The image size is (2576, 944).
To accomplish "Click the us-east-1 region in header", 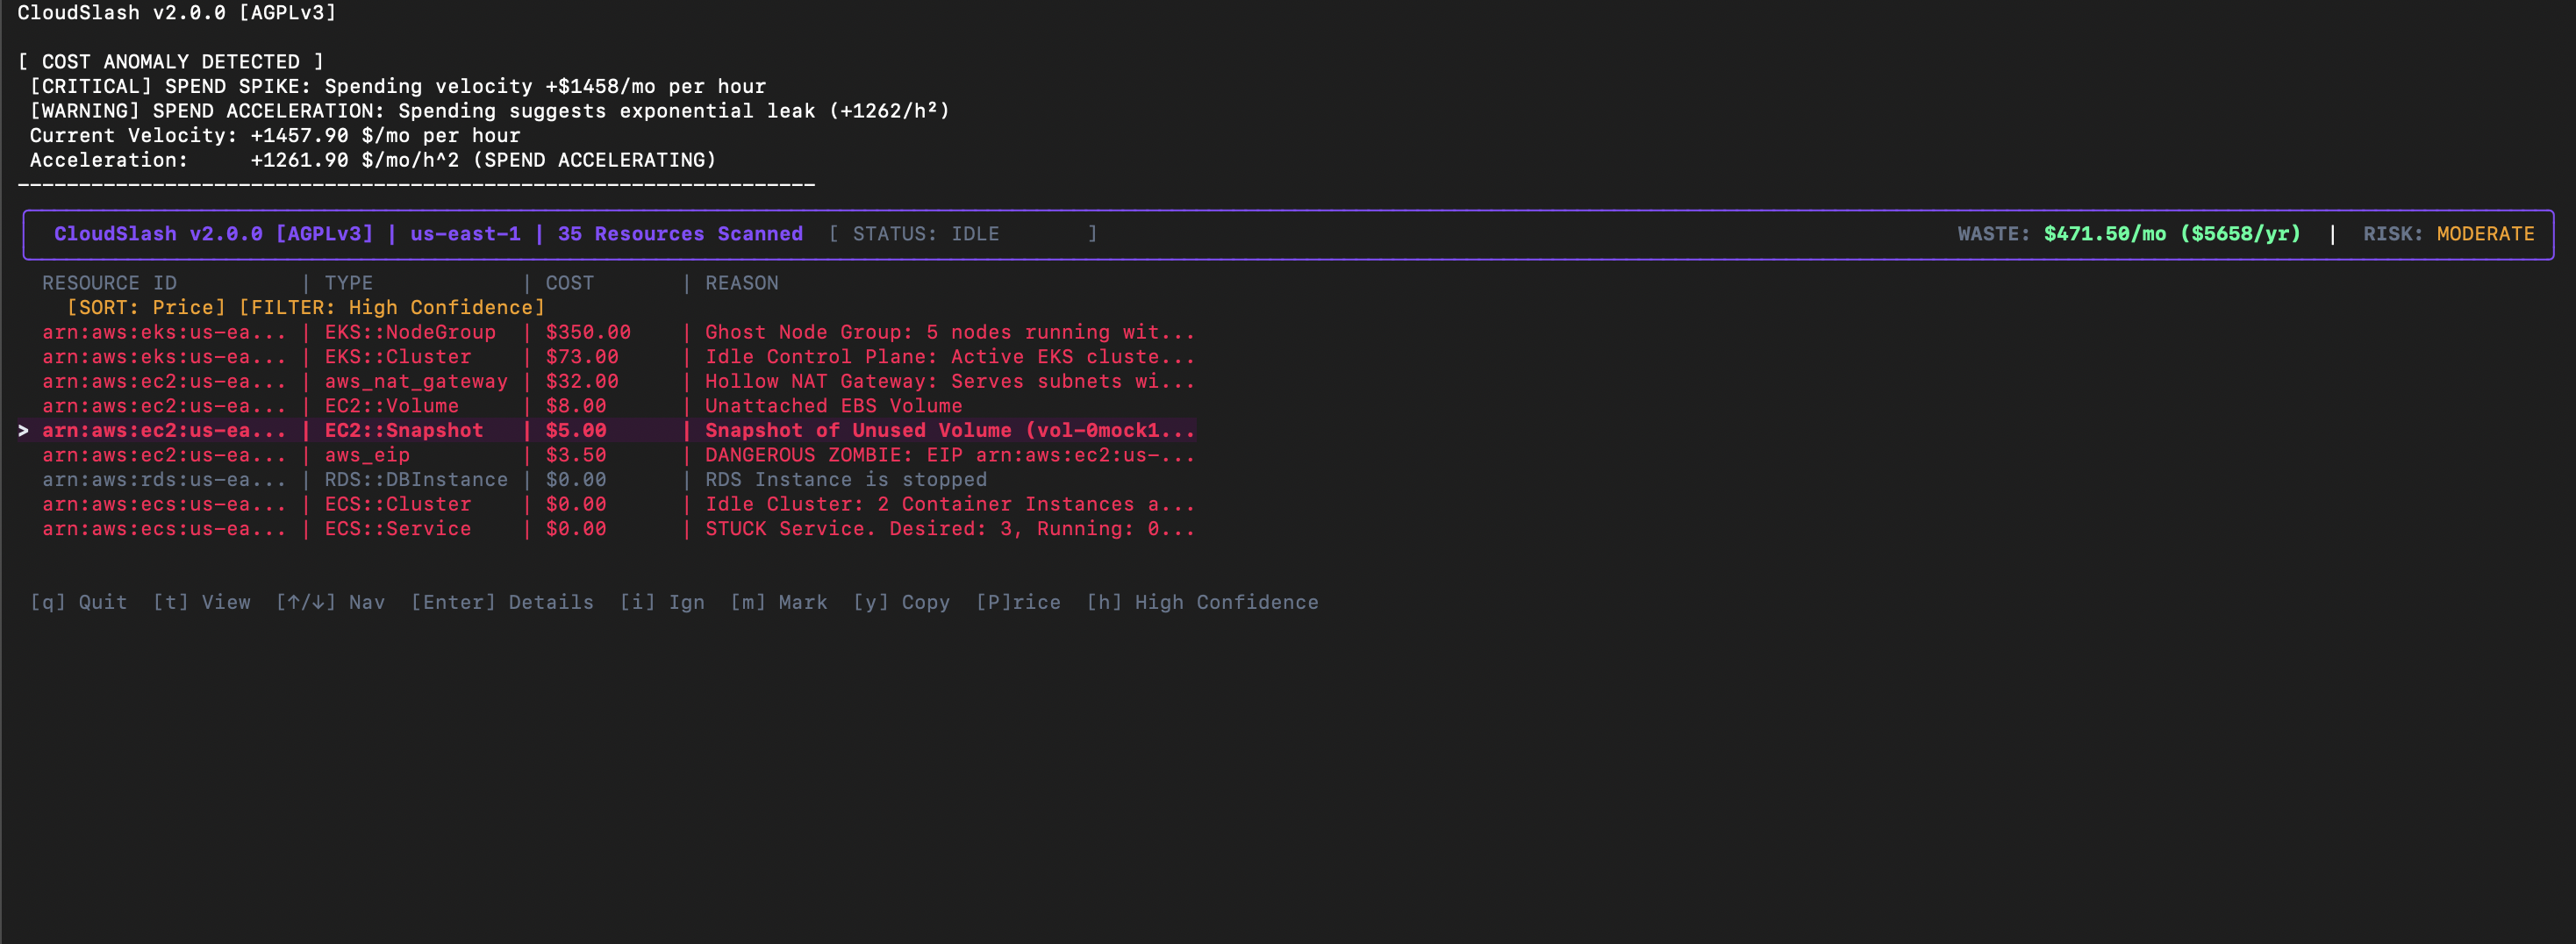I will [465, 234].
